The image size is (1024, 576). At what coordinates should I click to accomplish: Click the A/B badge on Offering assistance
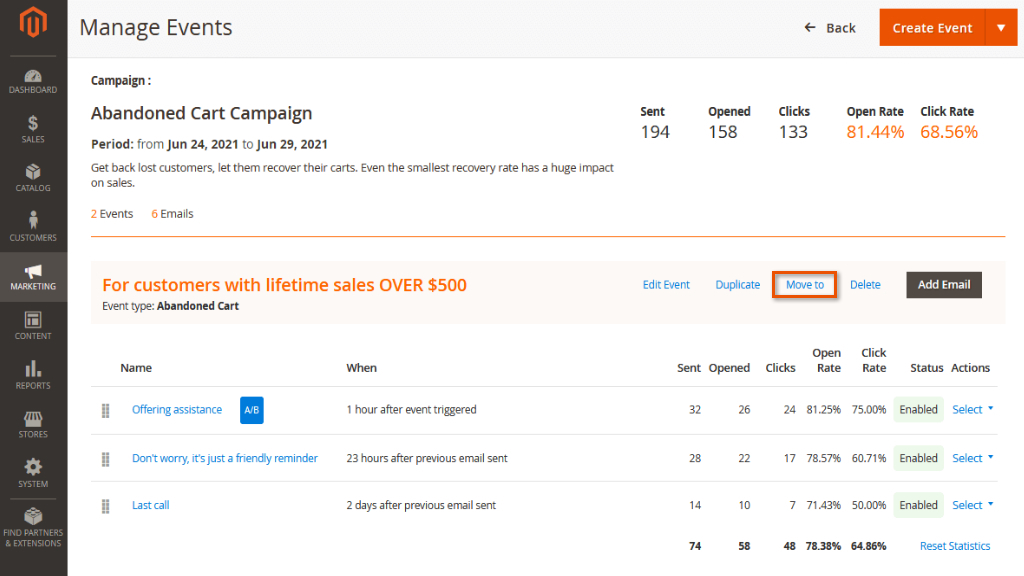[x=251, y=410]
